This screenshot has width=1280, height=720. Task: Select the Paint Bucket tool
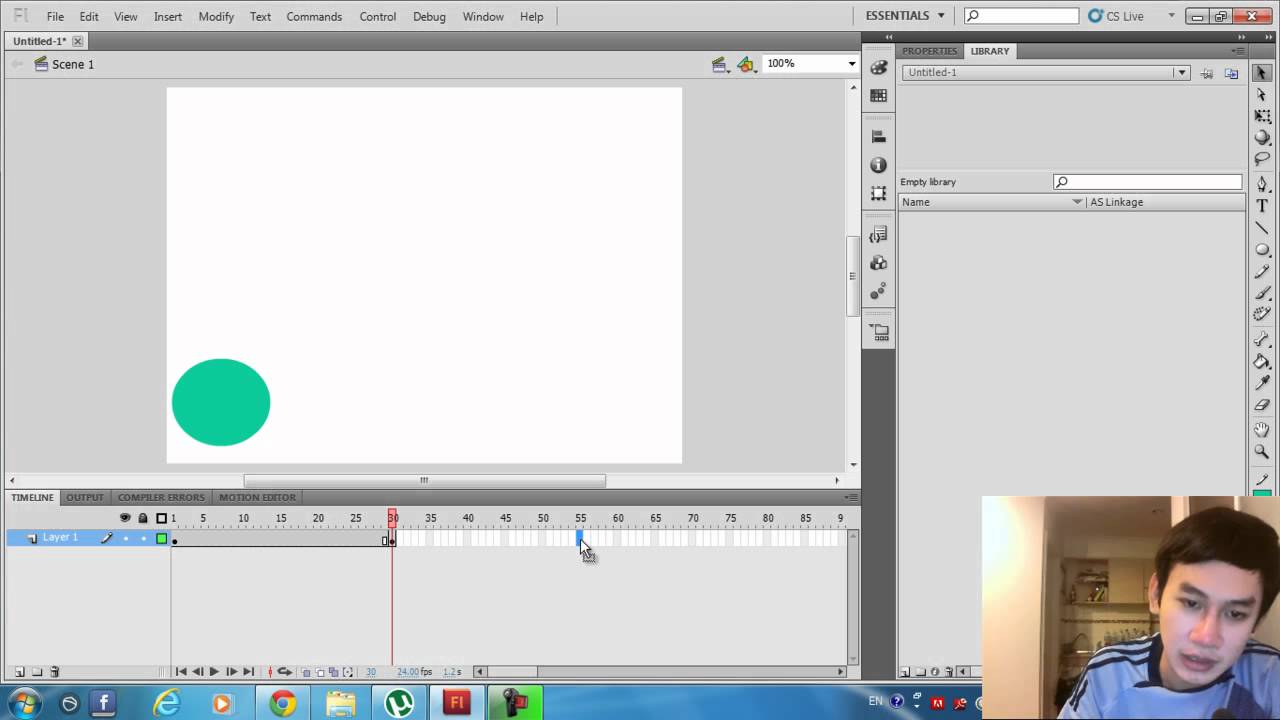(x=1262, y=362)
